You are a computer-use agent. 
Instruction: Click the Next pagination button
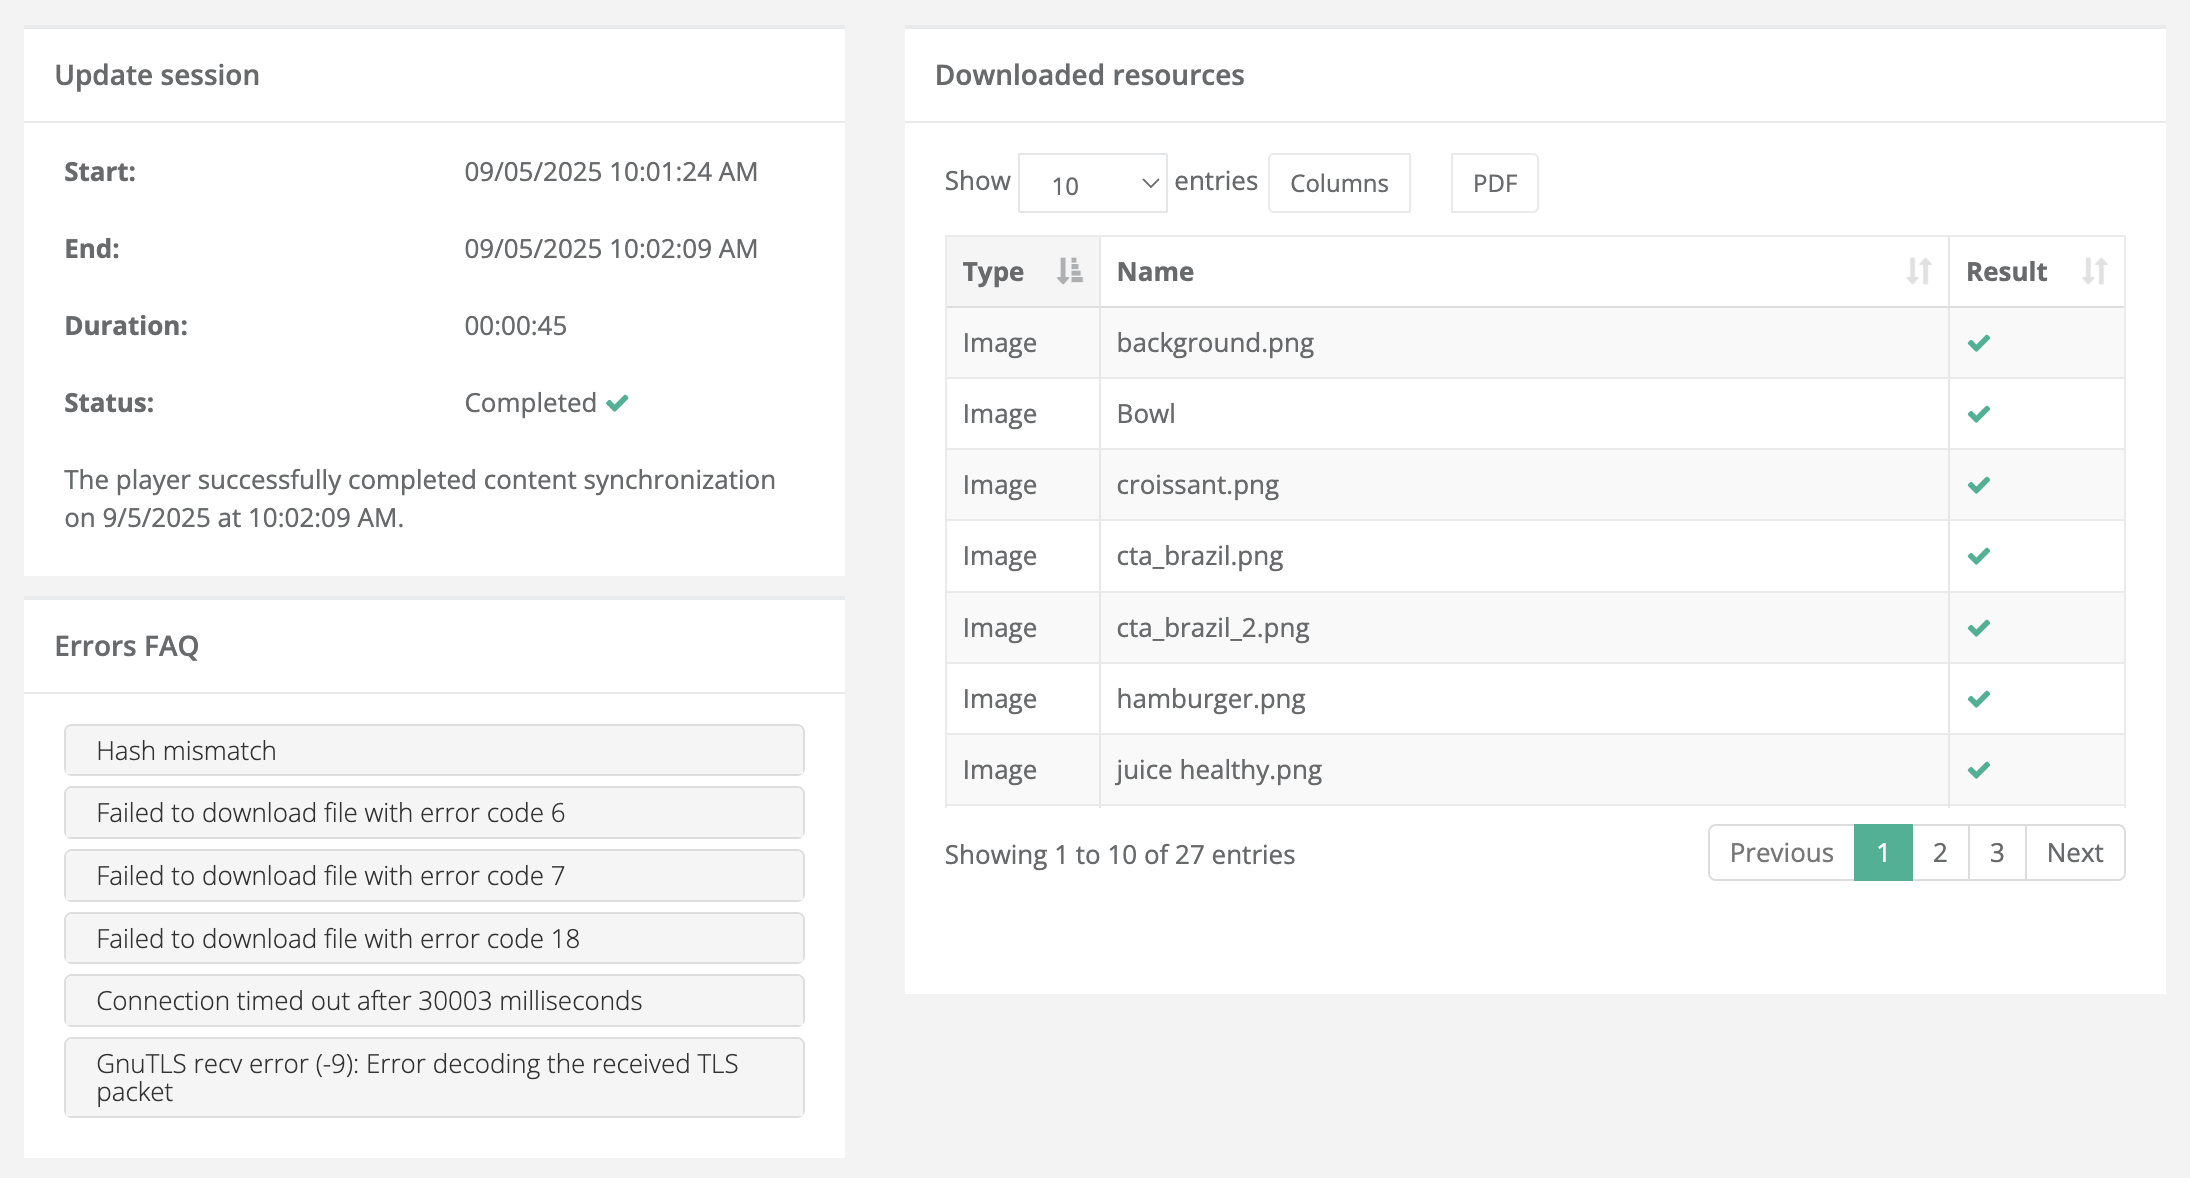coord(2074,853)
